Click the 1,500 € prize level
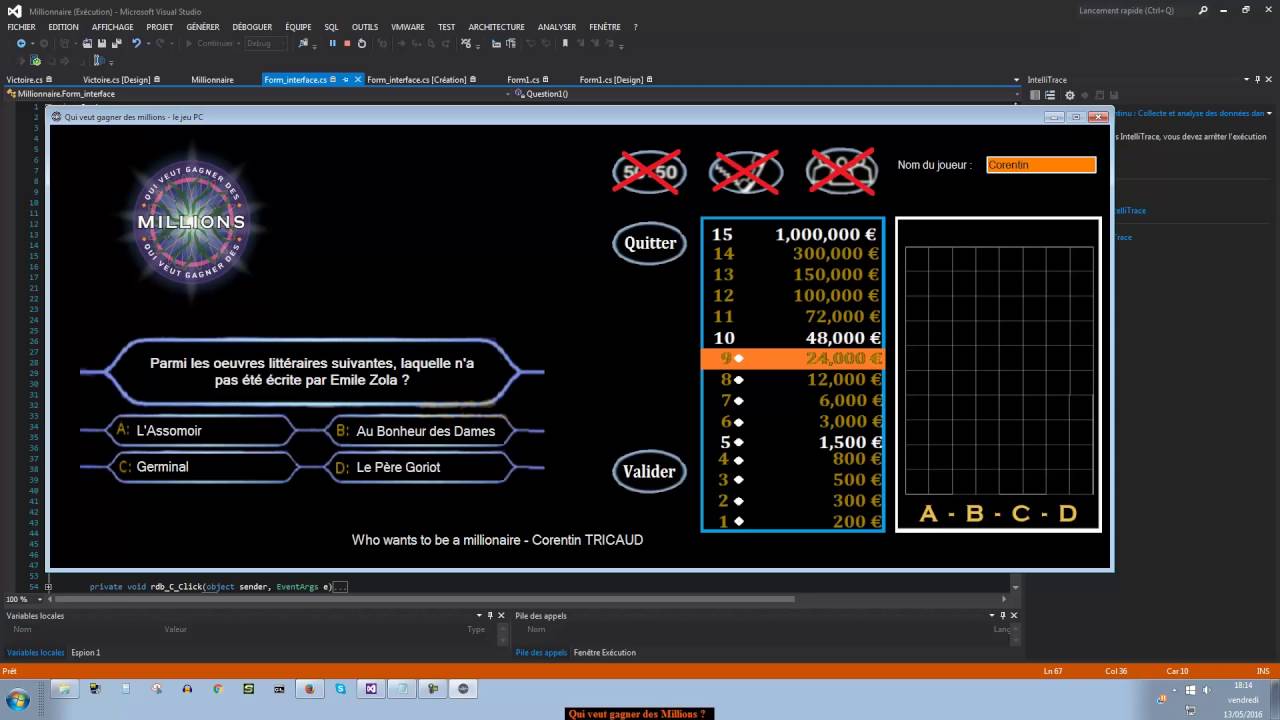The width and height of the screenshot is (1280, 720). (793, 441)
